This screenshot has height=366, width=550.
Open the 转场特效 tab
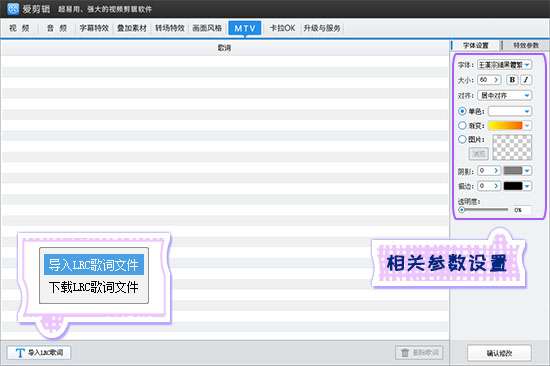[170, 28]
